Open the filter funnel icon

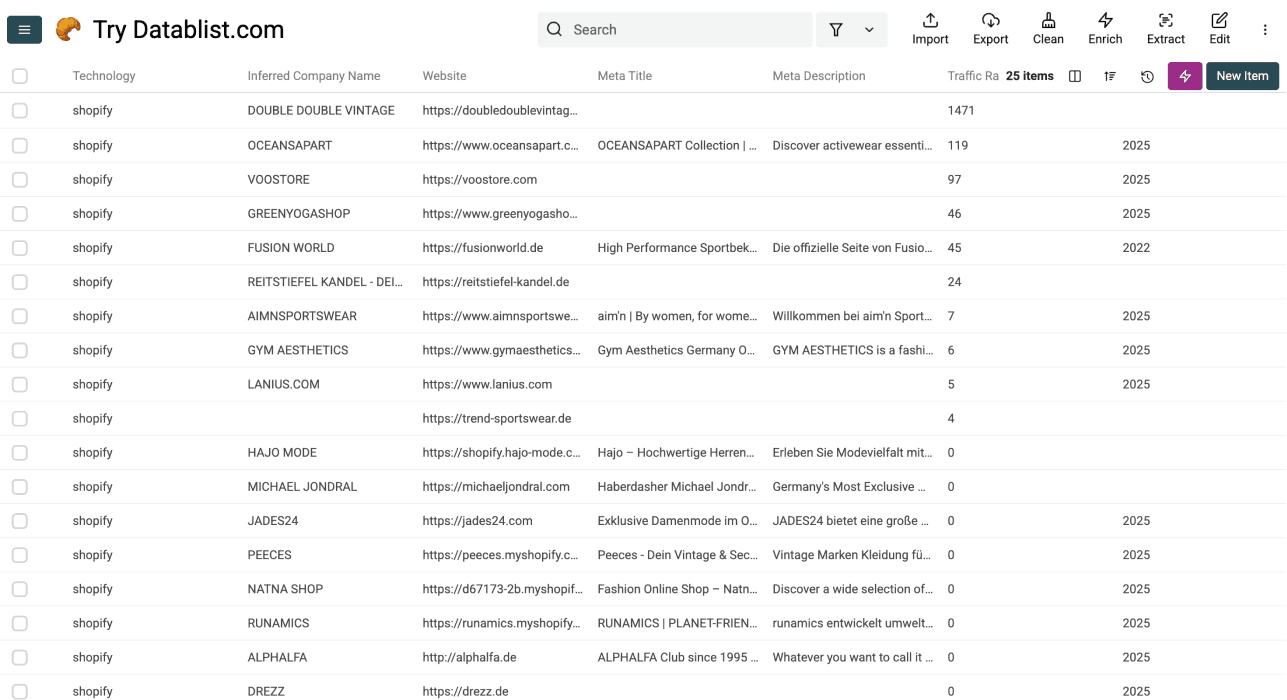pyautogui.click(x=837, y=29)
